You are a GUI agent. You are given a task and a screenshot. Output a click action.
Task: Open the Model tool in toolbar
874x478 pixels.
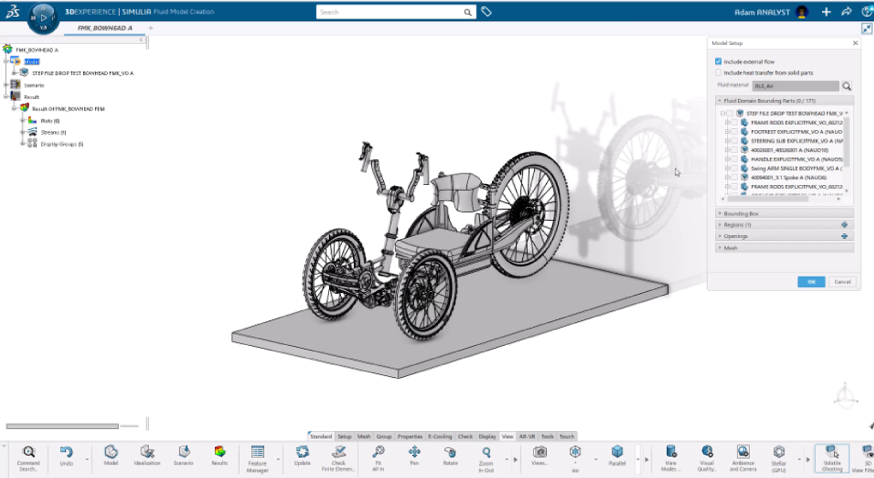111,456
